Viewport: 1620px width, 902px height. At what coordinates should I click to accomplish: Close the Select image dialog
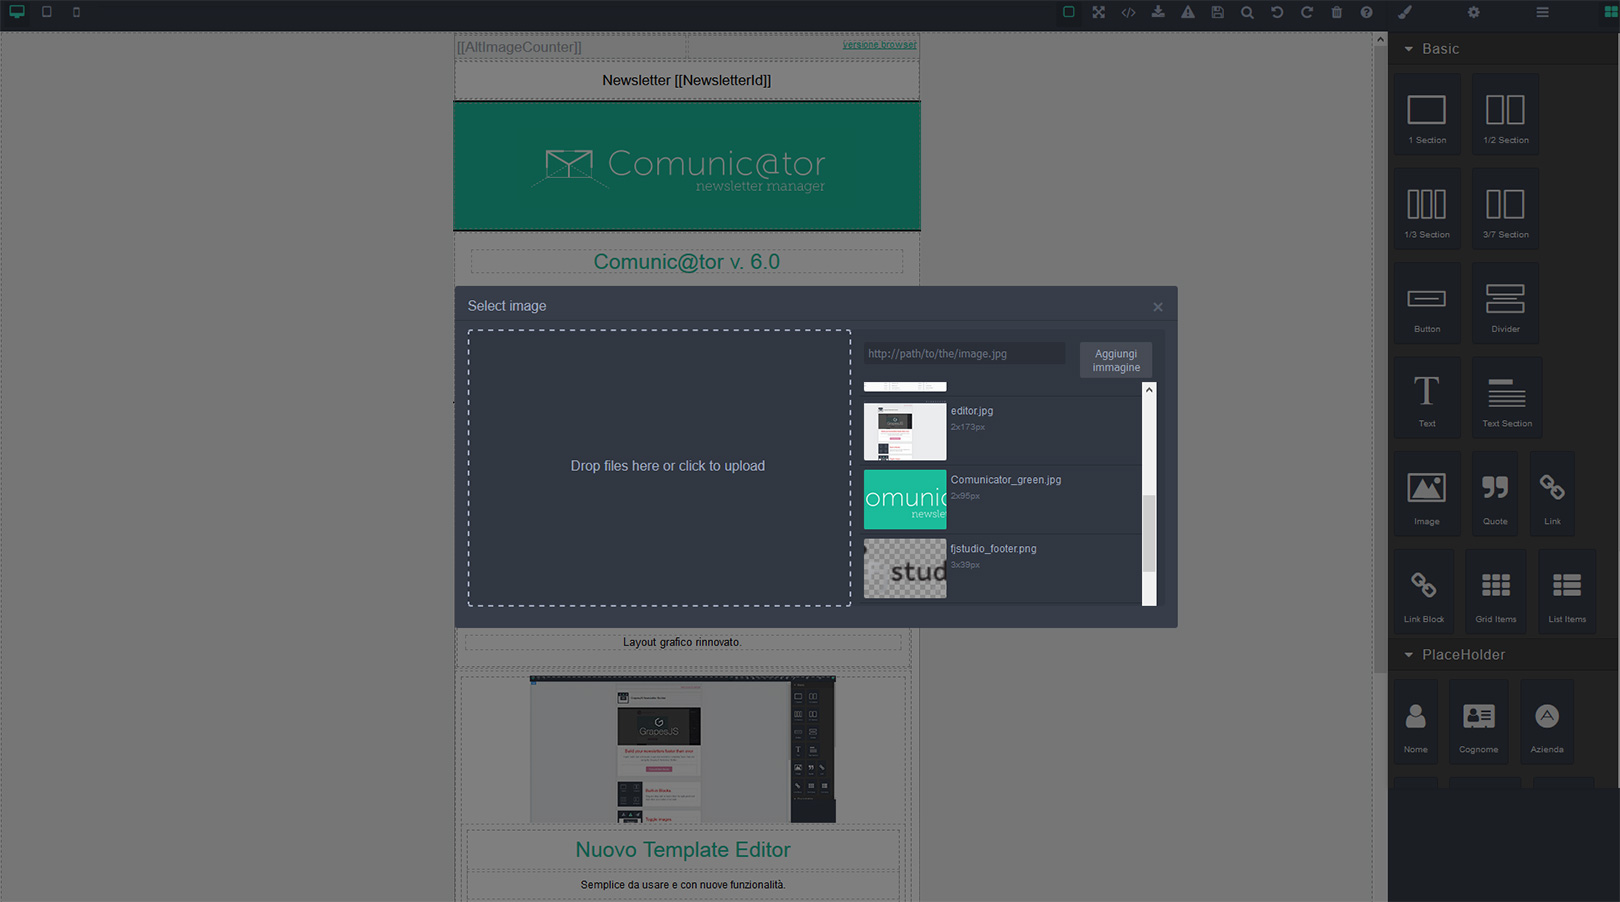point(1158,307)
